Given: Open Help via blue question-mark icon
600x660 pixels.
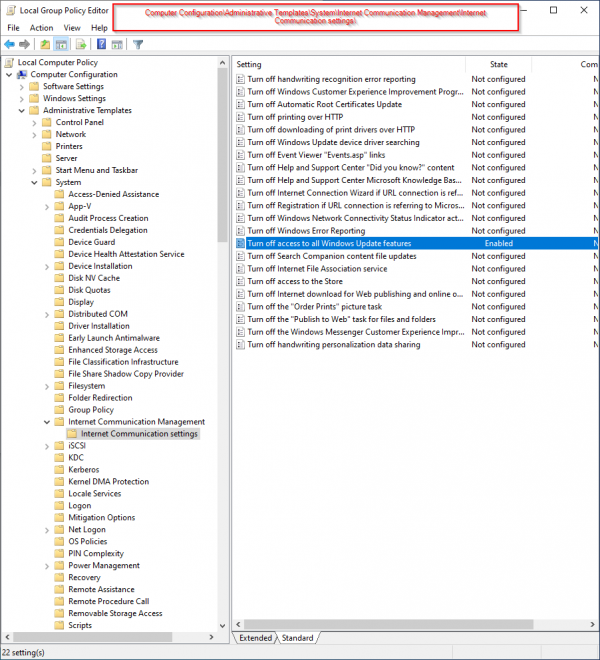Looking at the screenshot, I should point(101,44).
